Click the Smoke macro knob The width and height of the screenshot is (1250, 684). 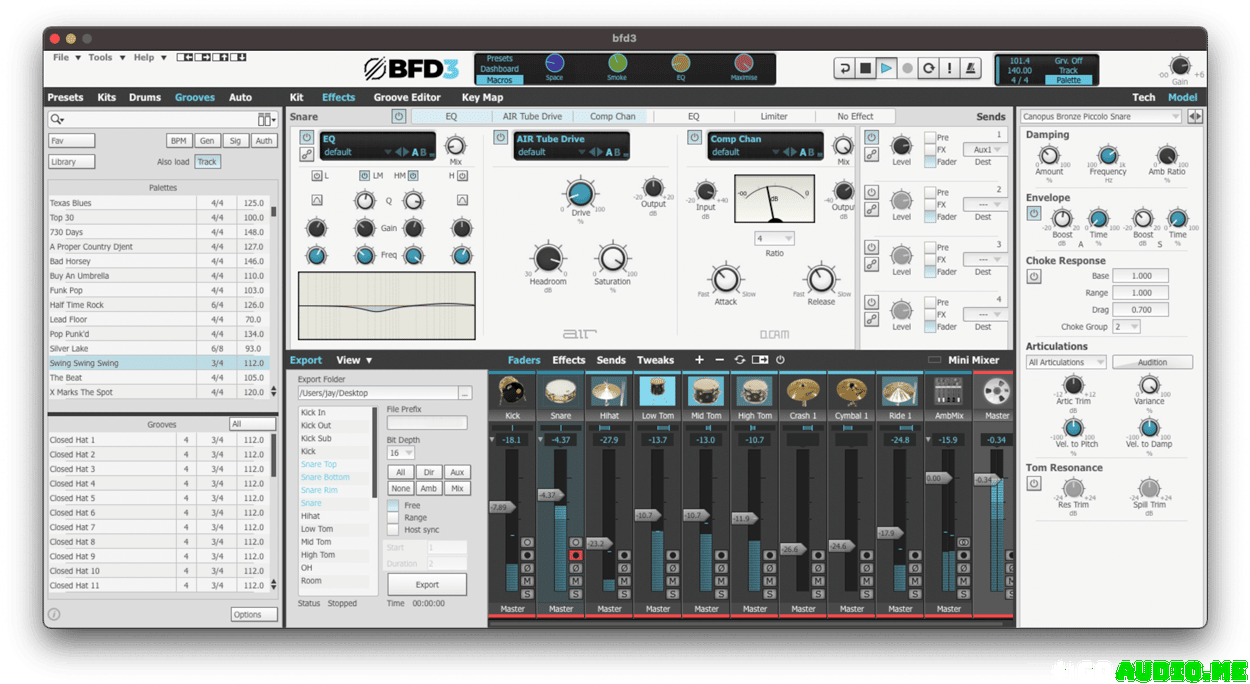(x=618, y=64)
